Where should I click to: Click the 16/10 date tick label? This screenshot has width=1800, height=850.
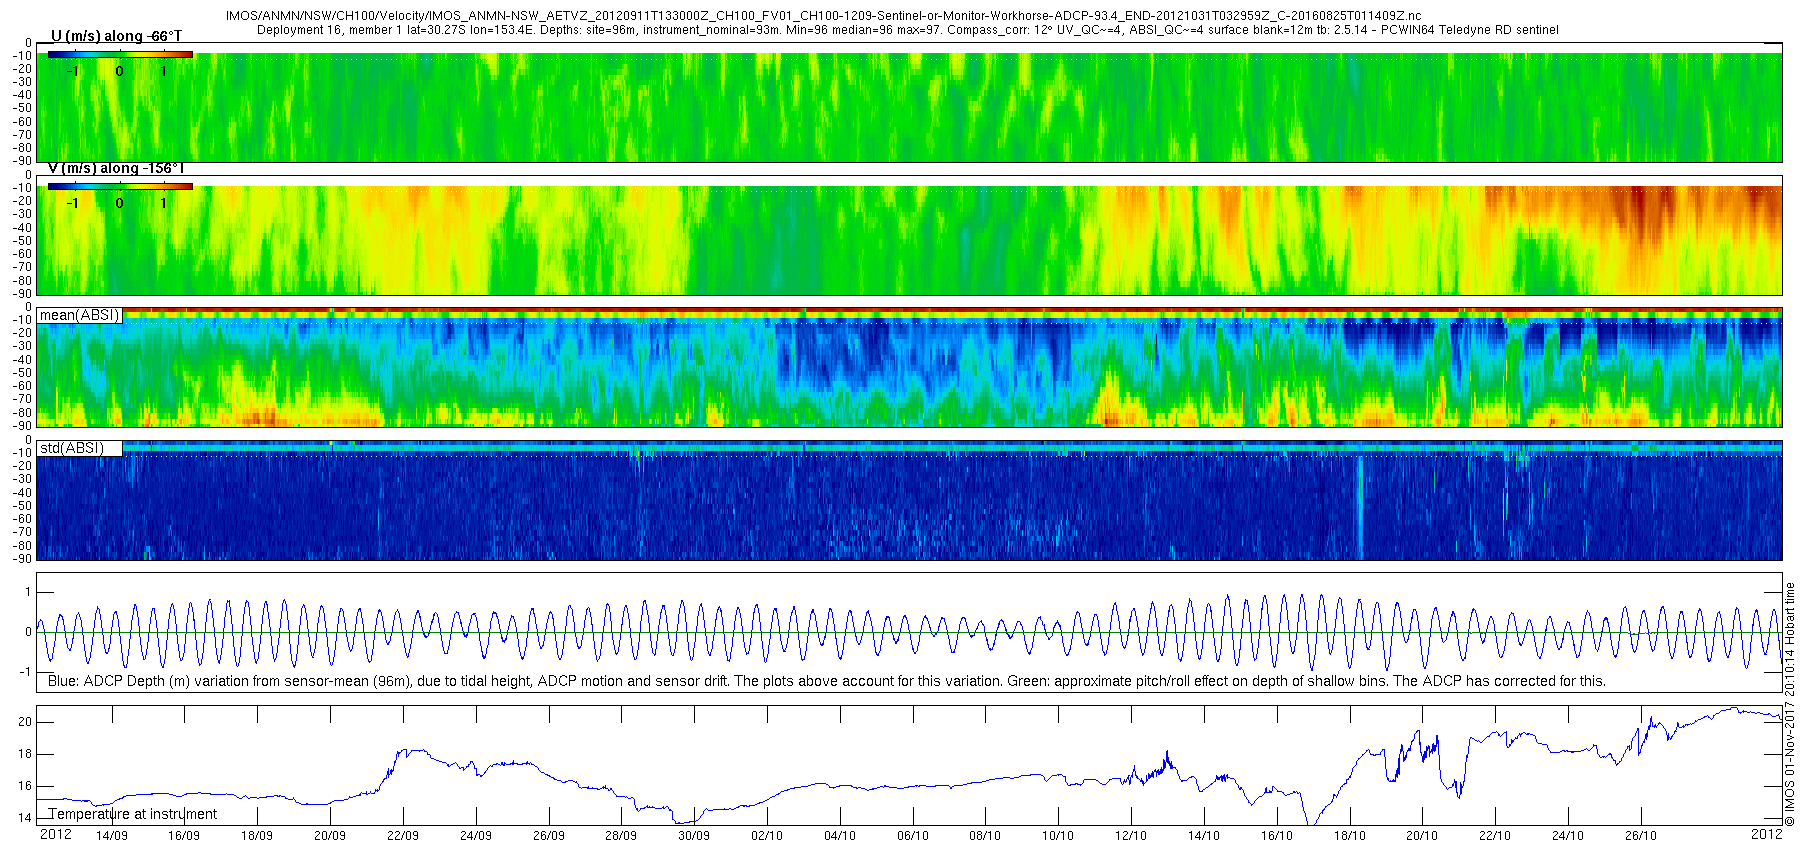1277,836
